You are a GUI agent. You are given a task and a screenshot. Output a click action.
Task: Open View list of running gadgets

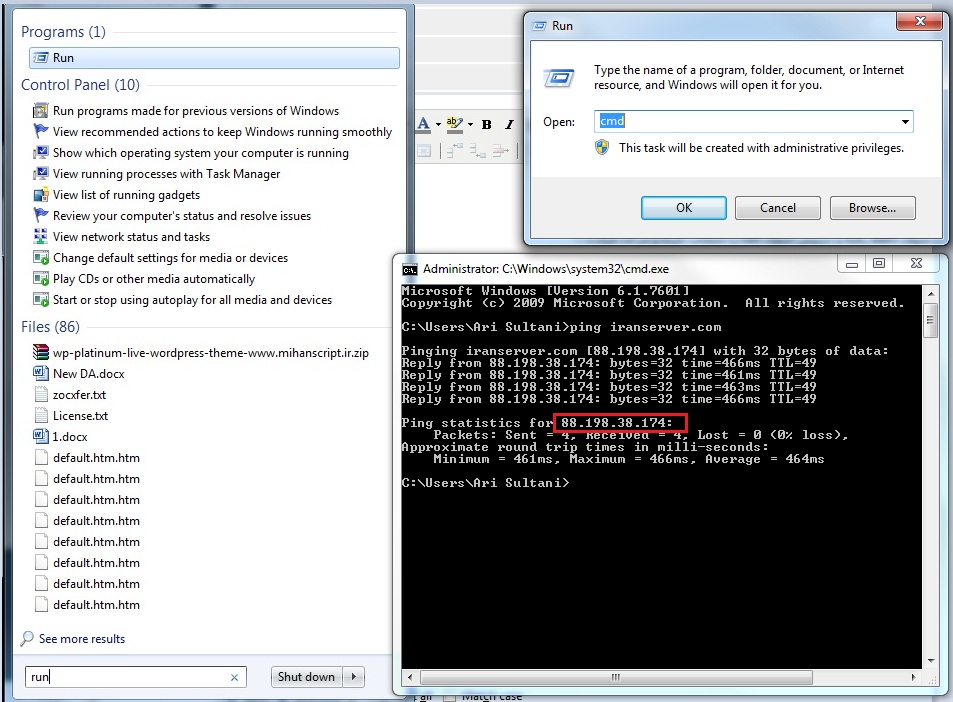[117, 195]
